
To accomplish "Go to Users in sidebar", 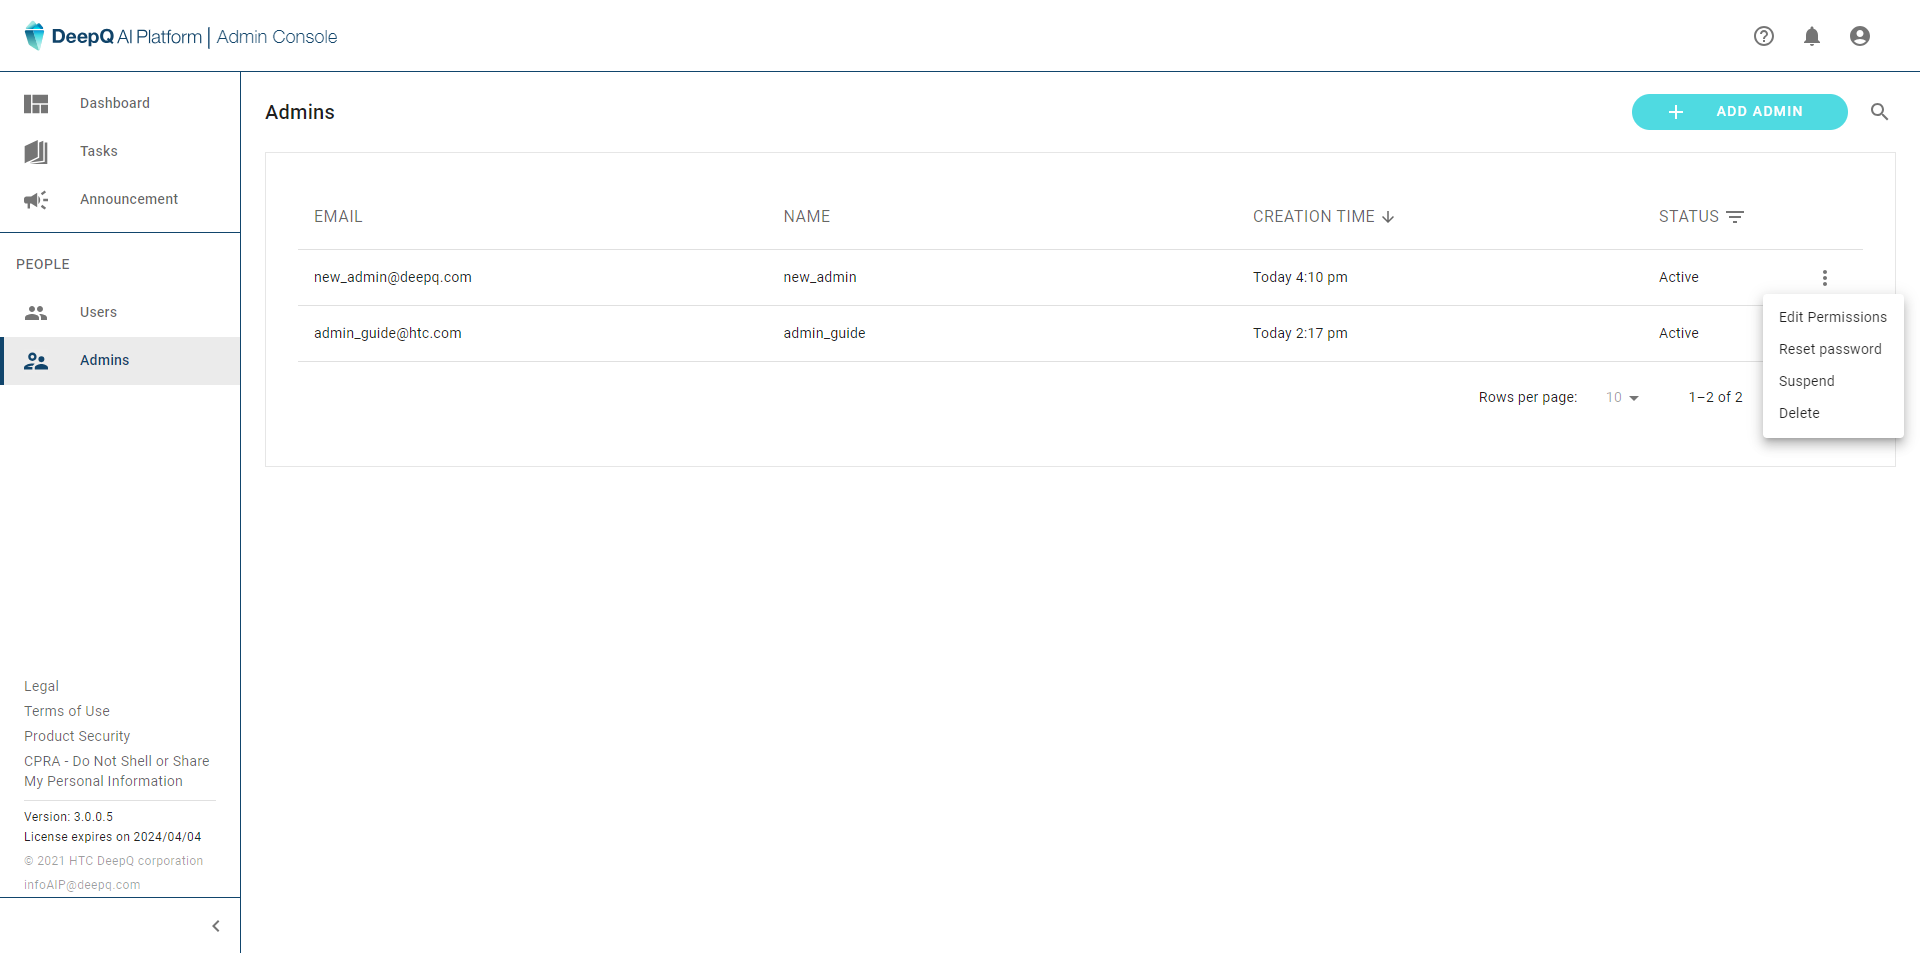I will (98, 312).
